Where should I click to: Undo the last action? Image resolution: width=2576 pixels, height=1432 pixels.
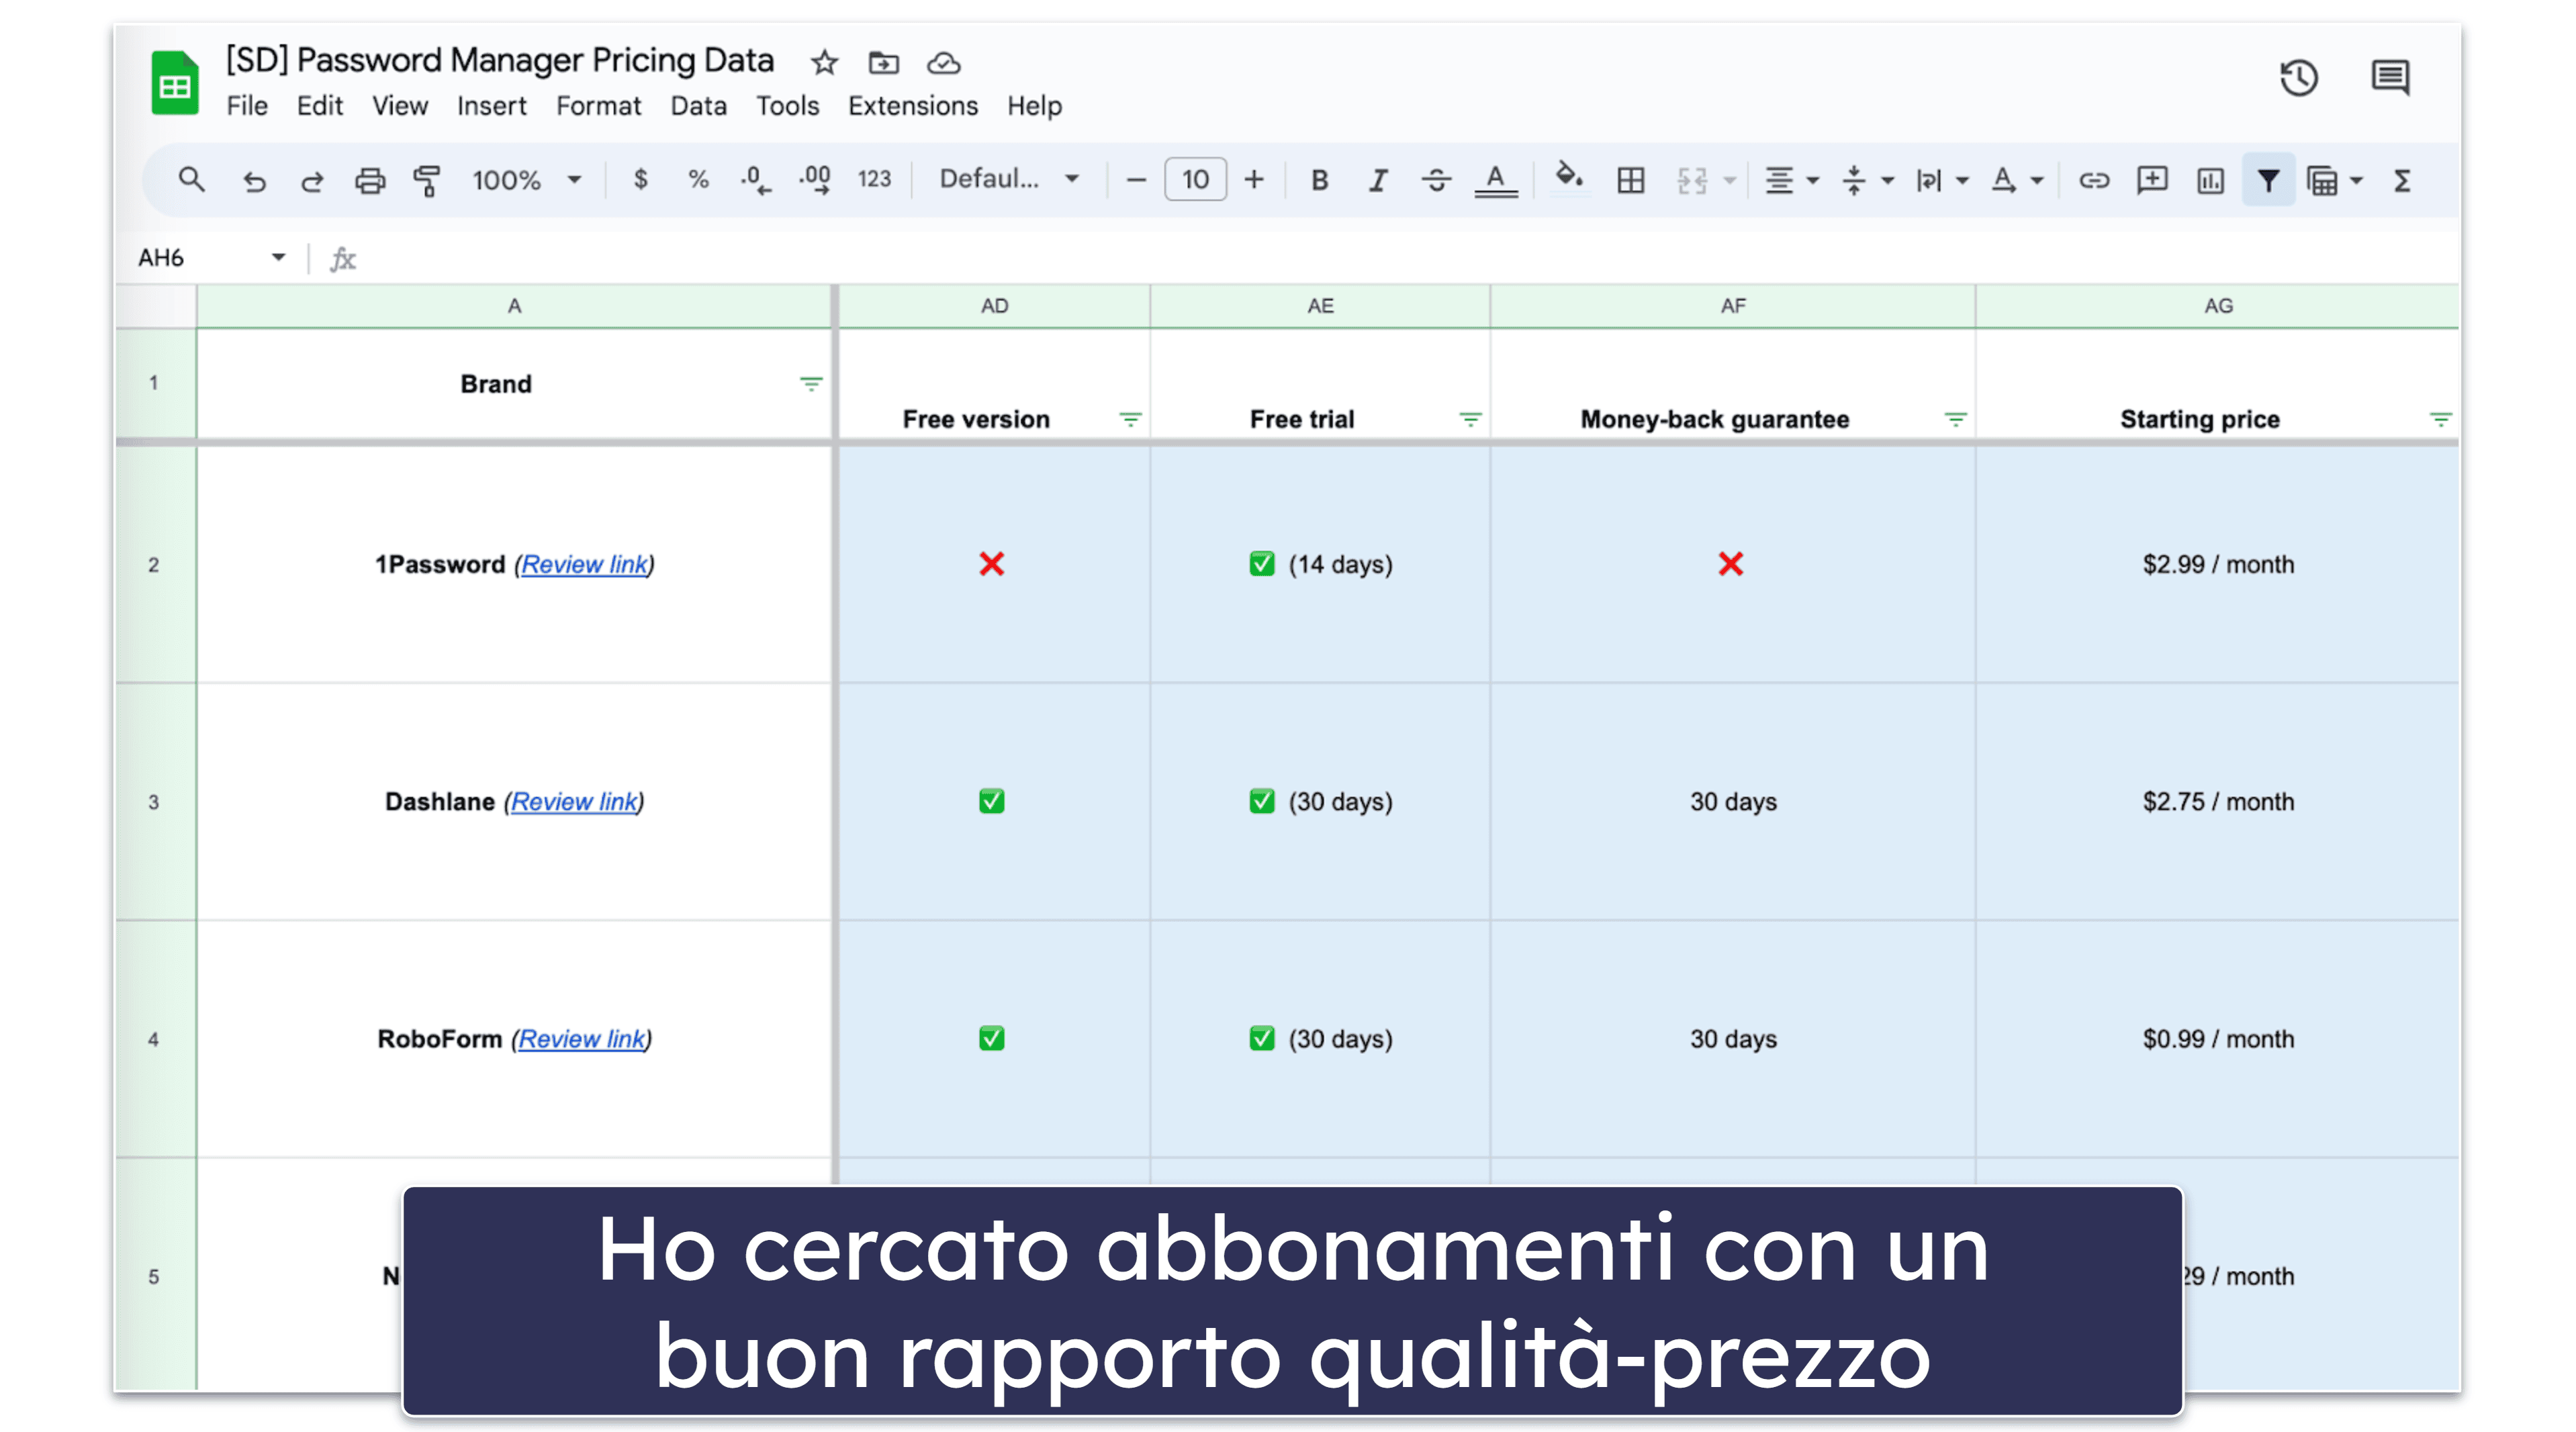pyautogui.click(x=254, y=181)
